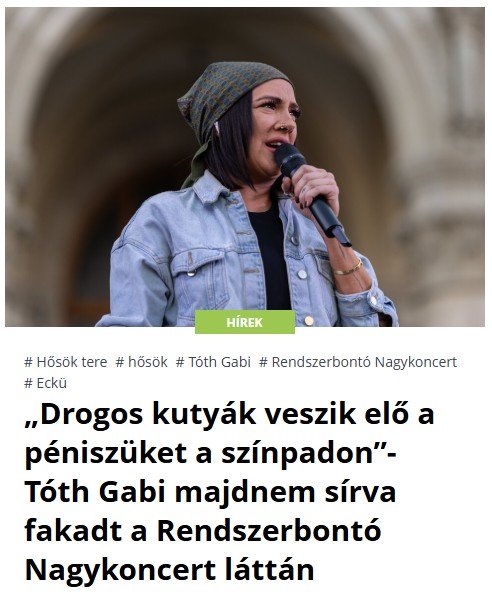Screen dimensions: 492x598
Task: Open the article headline beginning 'Drogos kutyák'
Action: [230, 492]
